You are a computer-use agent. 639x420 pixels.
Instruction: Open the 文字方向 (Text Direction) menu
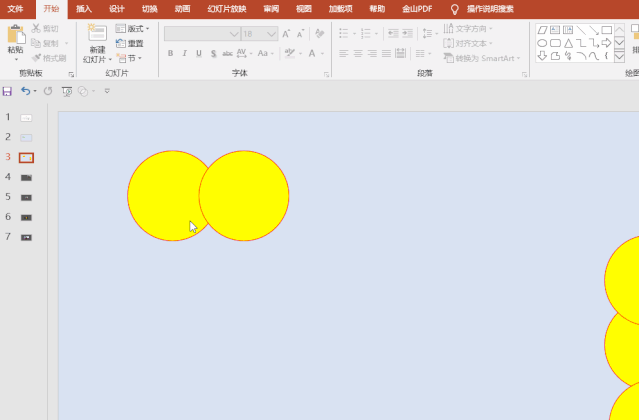click(468, 29)
